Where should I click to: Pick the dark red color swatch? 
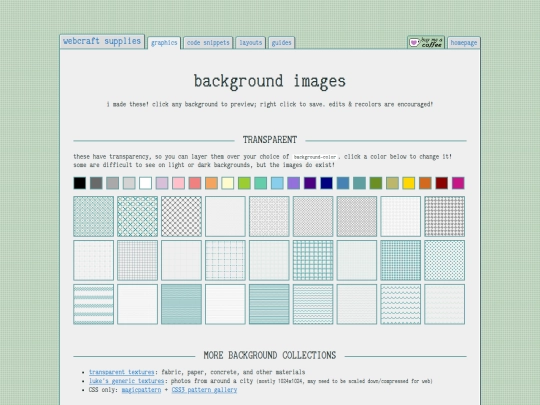click(x=442, y=183)
